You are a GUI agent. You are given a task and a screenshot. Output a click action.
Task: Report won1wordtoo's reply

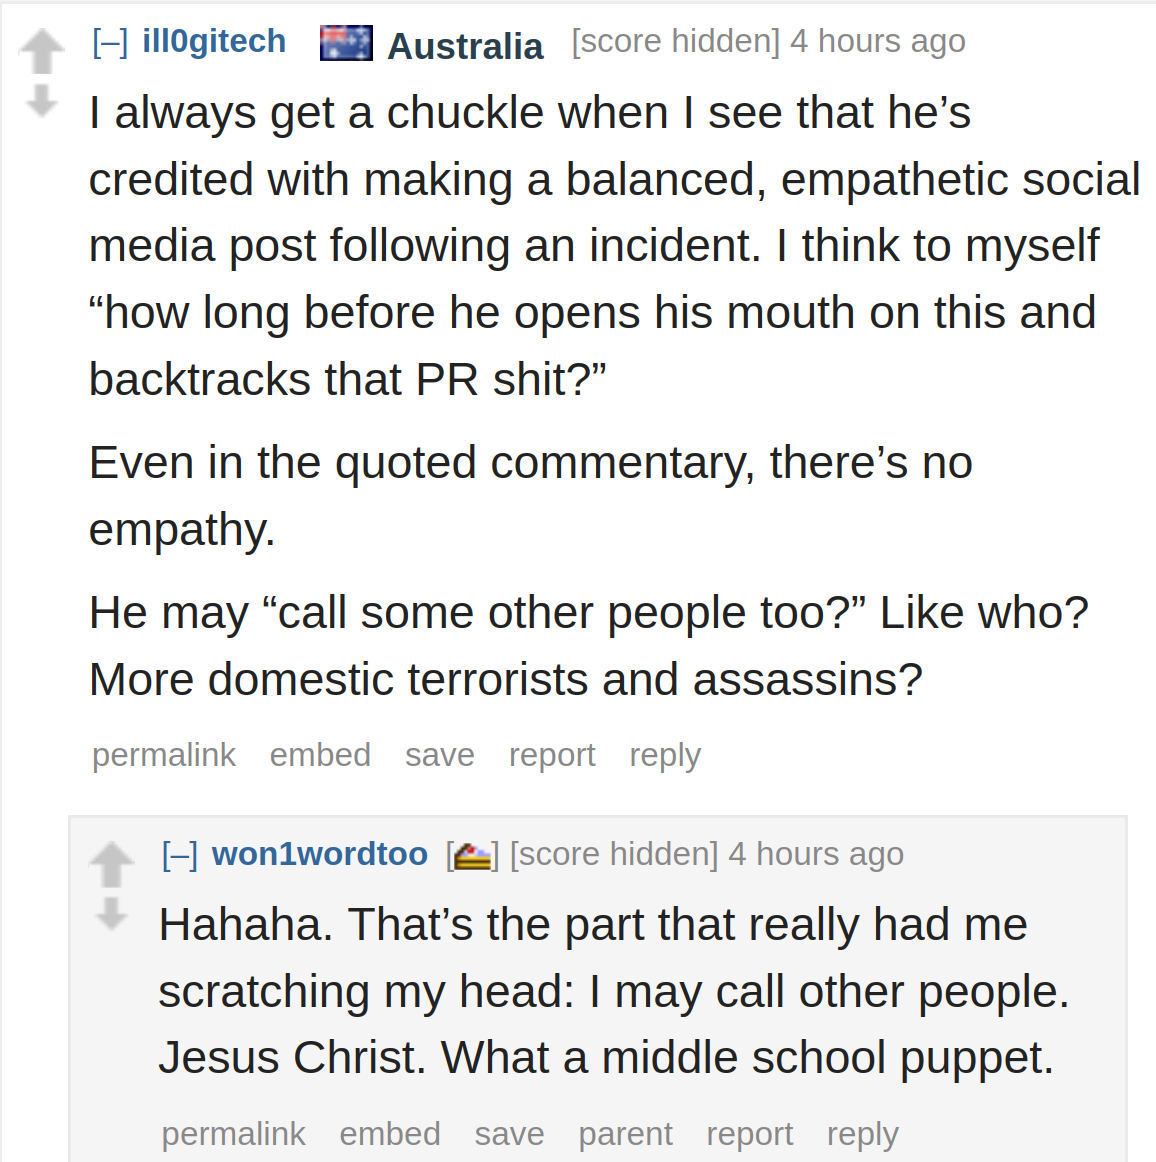pyautogui.click(x=750, y=1135)
